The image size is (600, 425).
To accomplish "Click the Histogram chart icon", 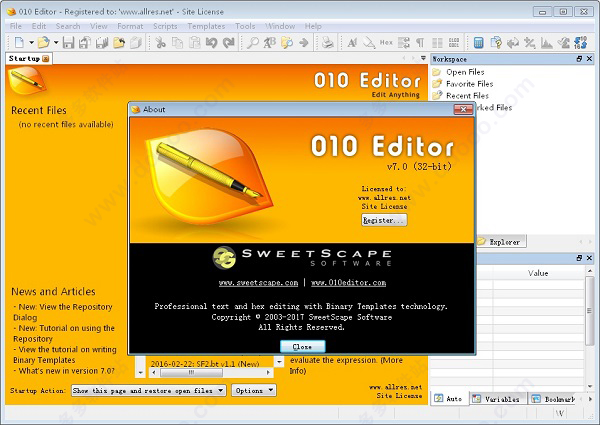I will 546,42.
